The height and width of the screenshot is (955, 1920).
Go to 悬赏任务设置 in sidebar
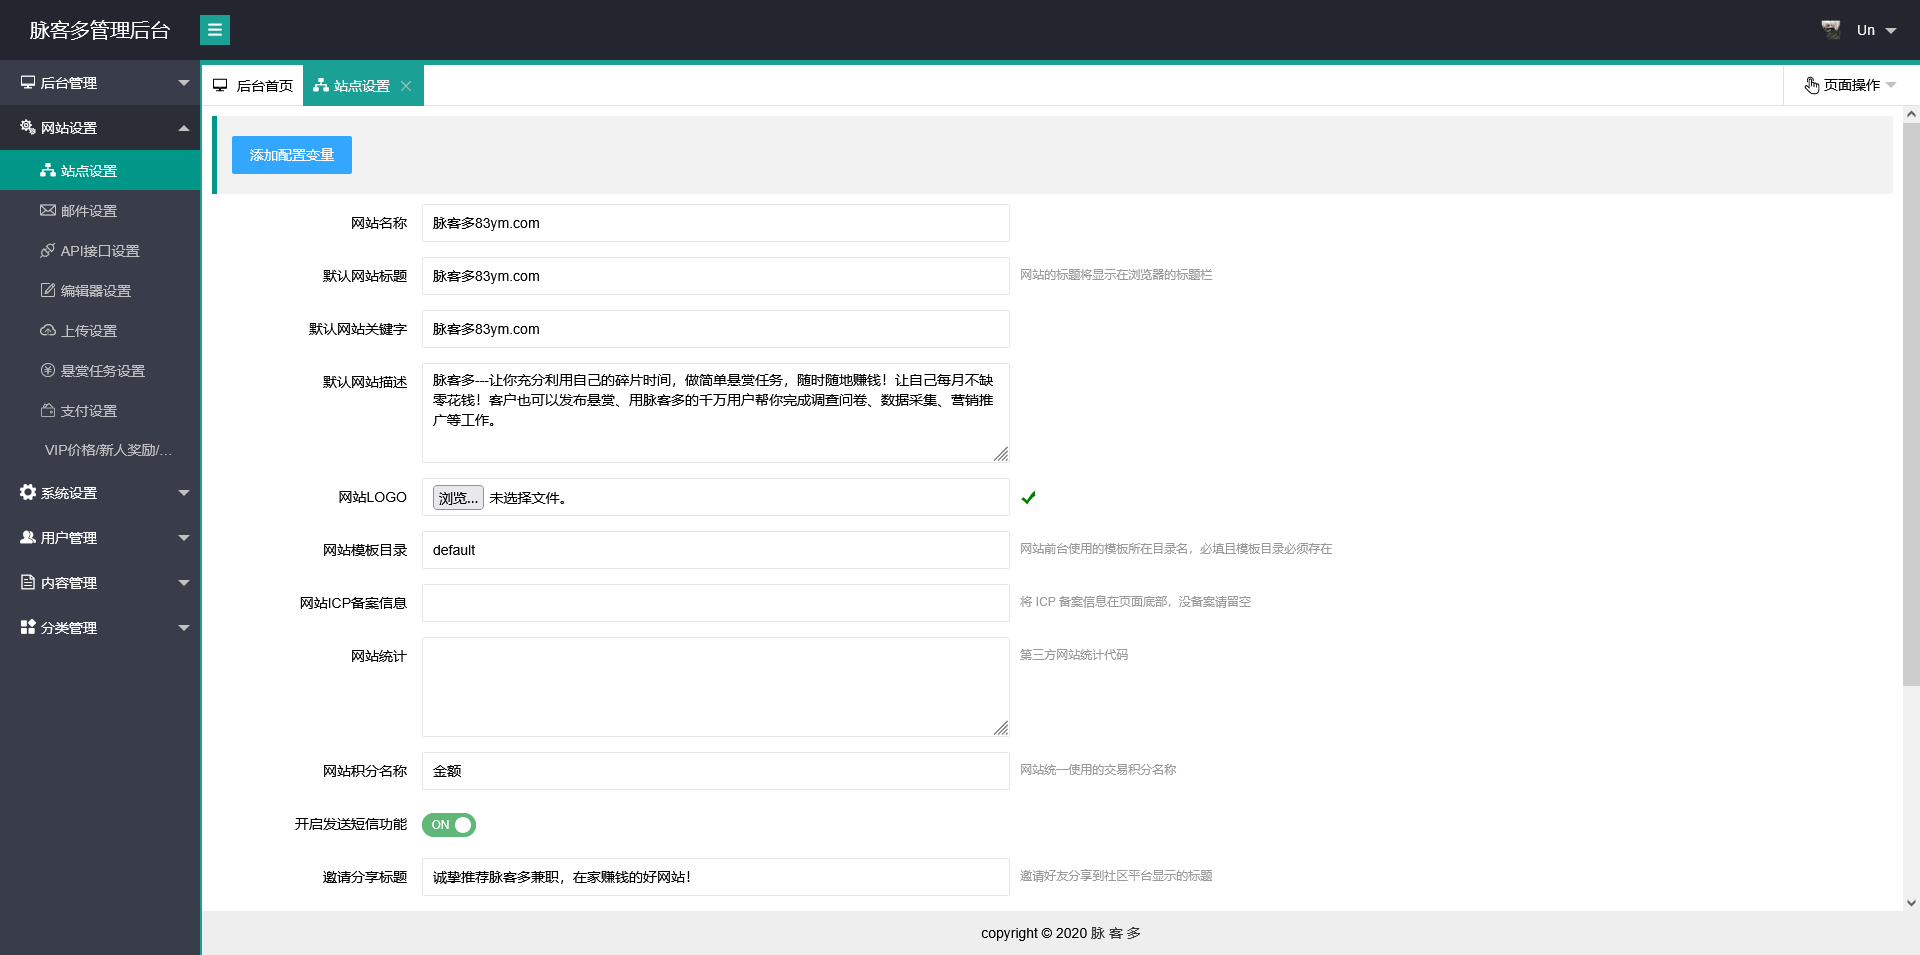(102, 371)
